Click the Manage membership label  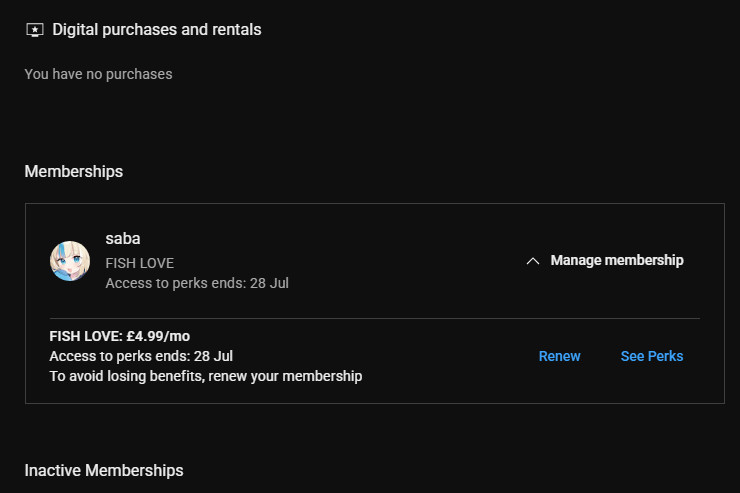coord(616,260)
